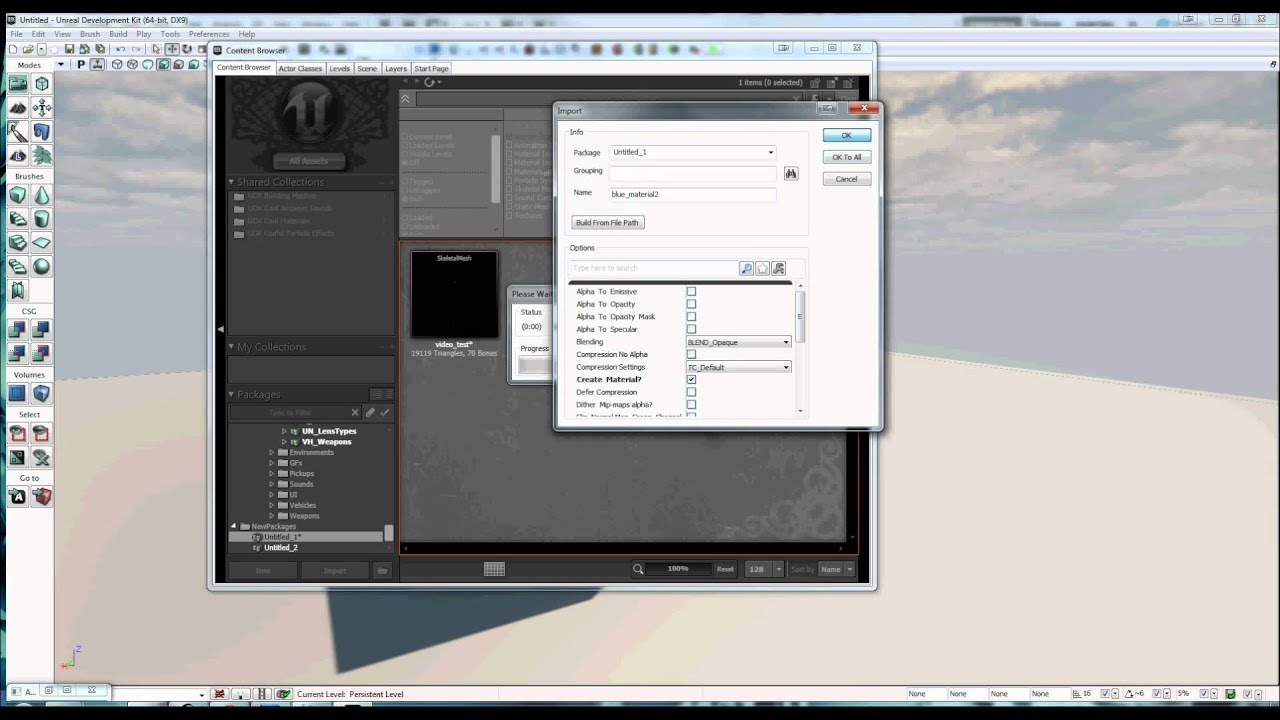Image resolution: width=1280 pixels, height=720 pixels.
Task: Click Save icon in main toolbar
Action: [69, 49]
